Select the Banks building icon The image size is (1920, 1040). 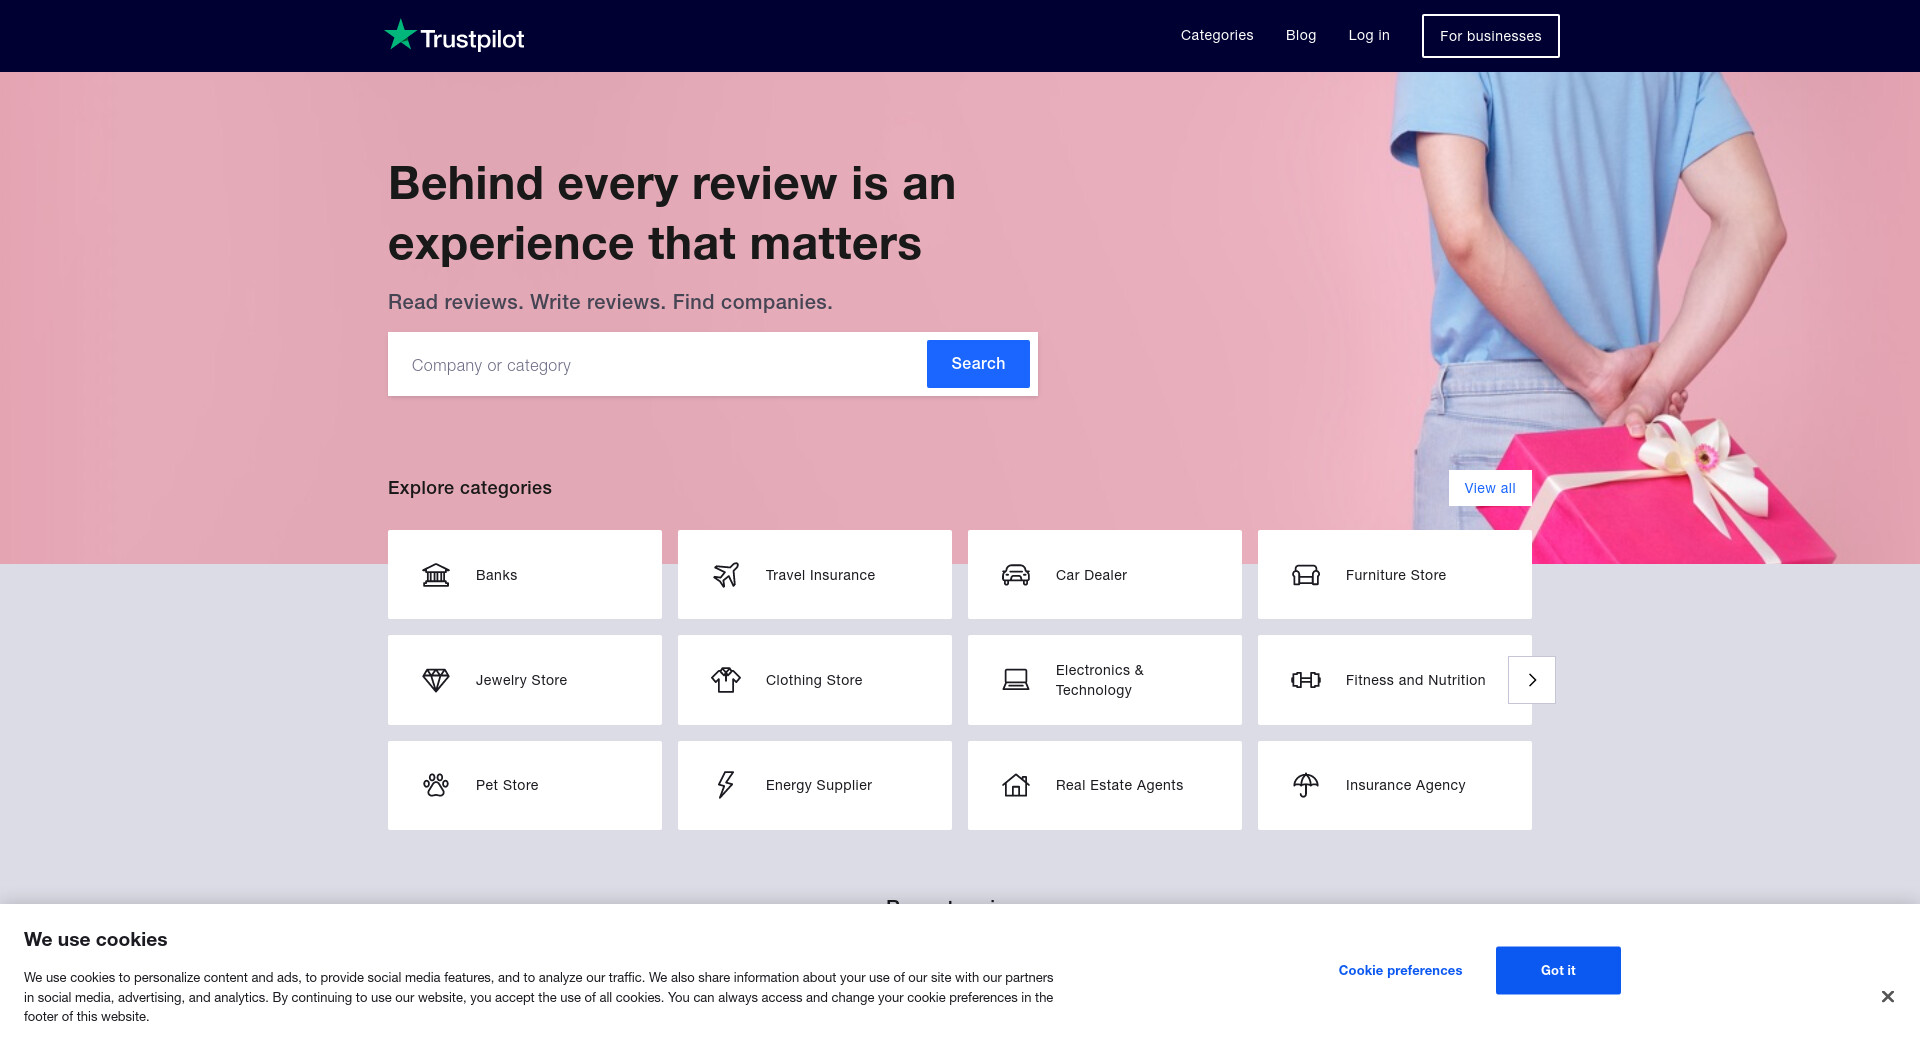pyautogui.click(x=436, y=575)
